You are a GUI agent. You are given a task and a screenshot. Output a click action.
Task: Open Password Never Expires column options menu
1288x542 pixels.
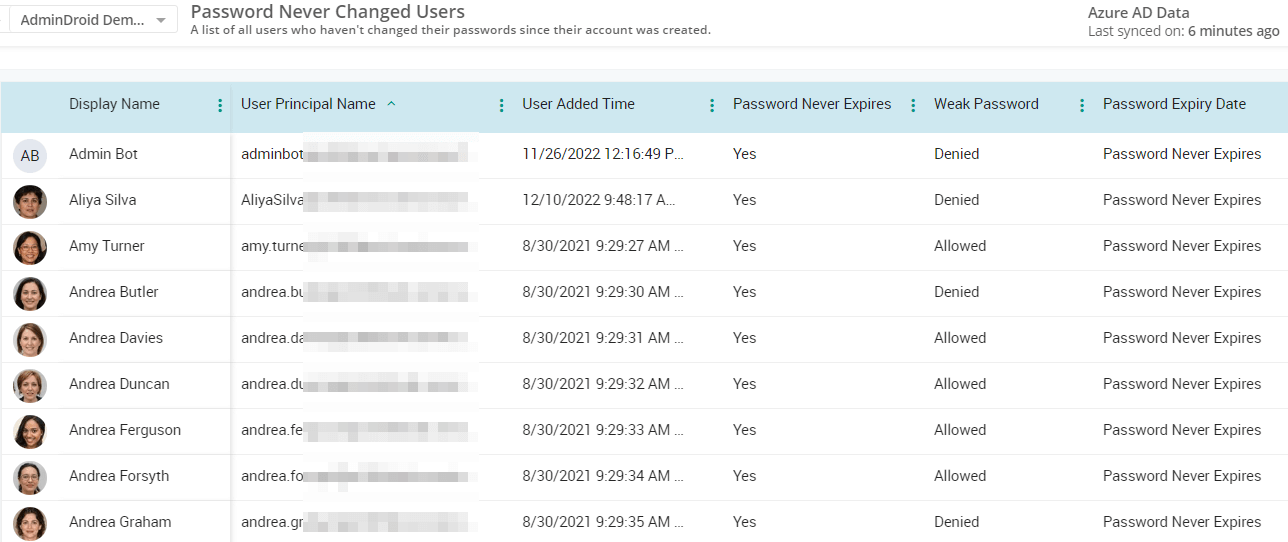tap(913, 105)
